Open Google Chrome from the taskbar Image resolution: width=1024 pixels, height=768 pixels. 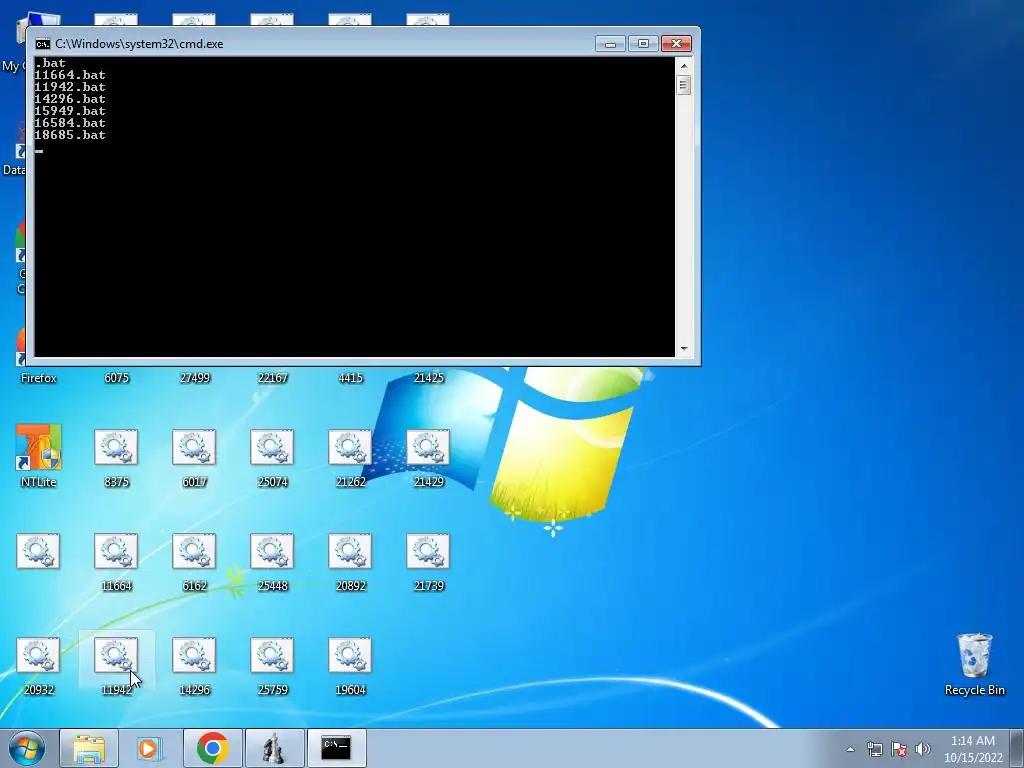point(212,748)
